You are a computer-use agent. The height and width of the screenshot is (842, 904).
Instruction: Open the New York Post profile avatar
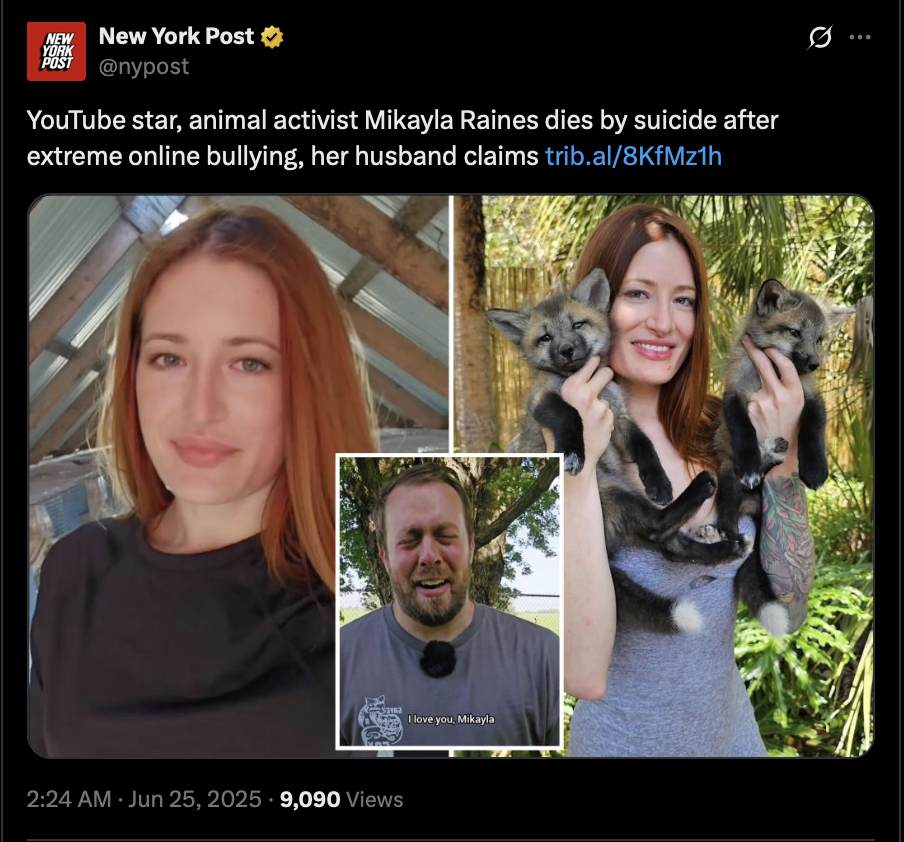pyautogui.click(x=56, y=51)
